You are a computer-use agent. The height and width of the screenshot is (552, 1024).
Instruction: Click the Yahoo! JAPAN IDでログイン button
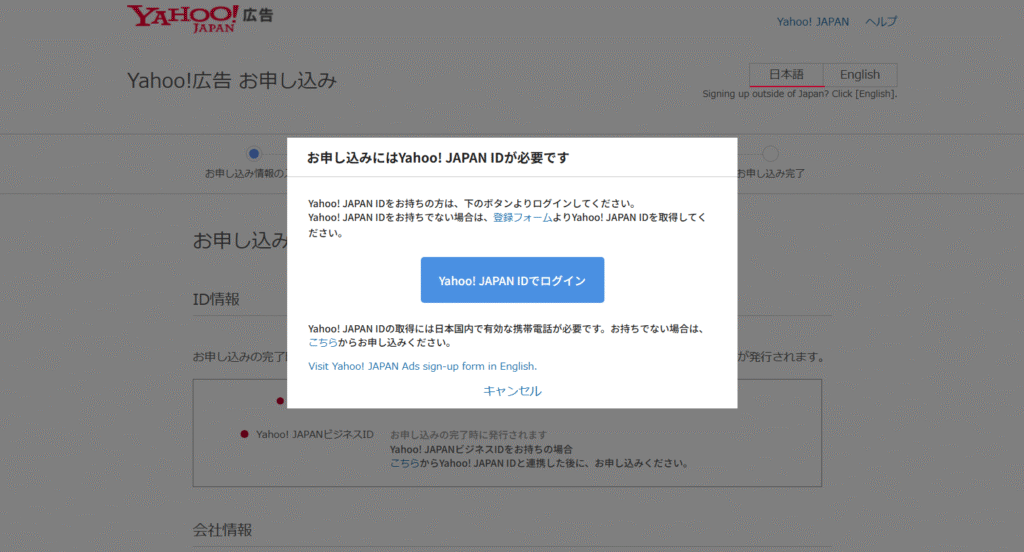click(512, 280)
